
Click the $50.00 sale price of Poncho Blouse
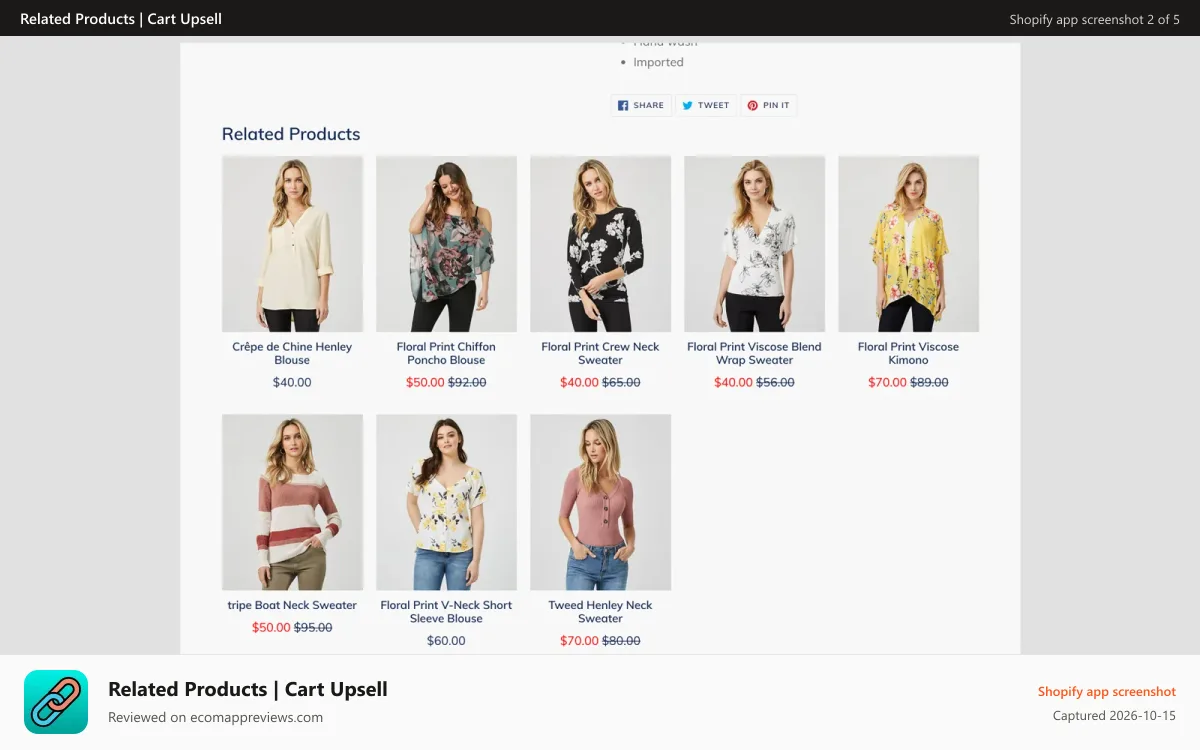click(425, 382)
